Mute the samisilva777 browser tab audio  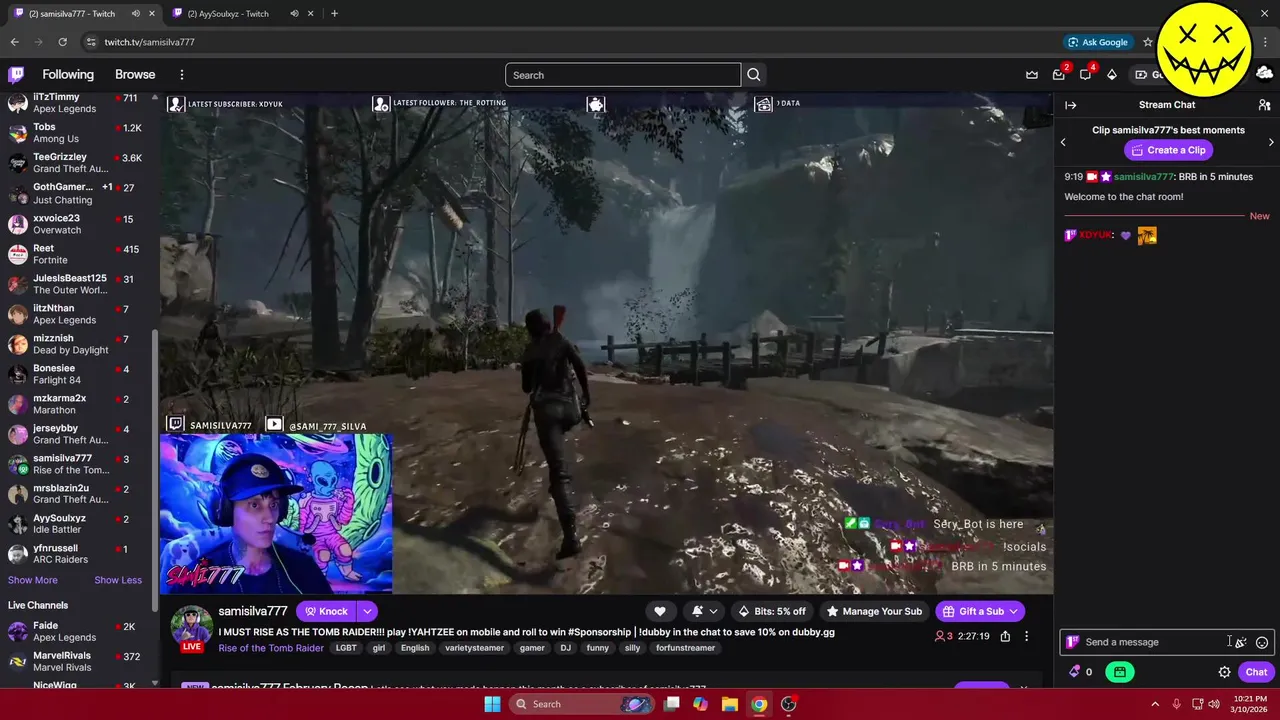135,14
